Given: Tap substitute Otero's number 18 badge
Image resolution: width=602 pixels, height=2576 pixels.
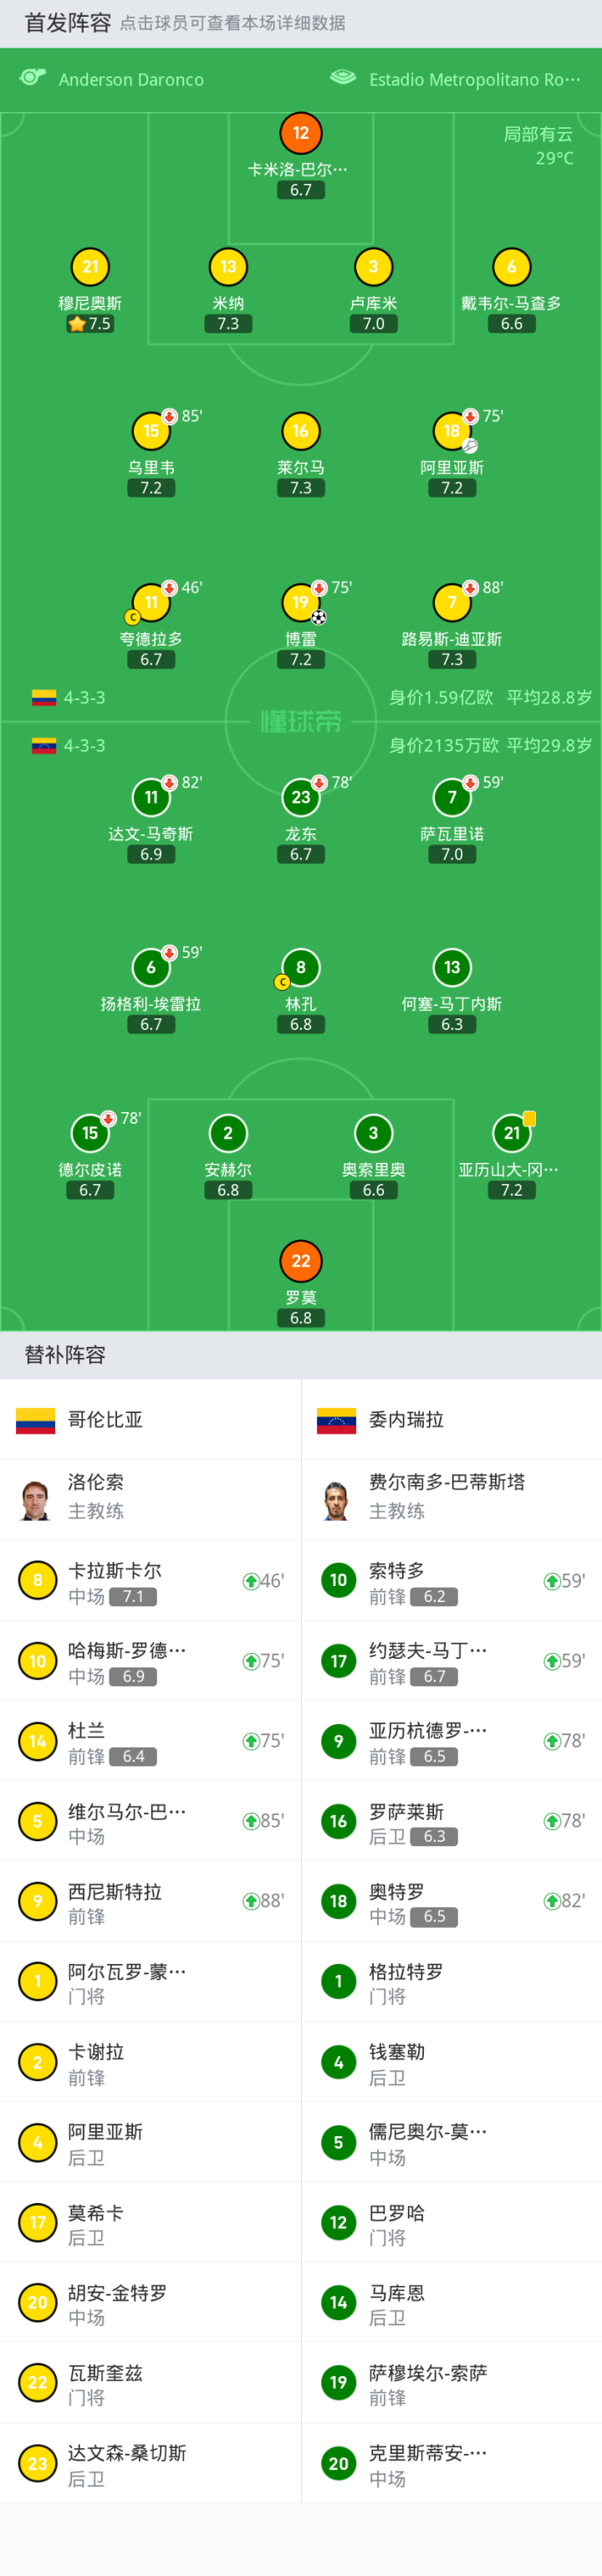Looking at the screenshot, I should 338,1901.
